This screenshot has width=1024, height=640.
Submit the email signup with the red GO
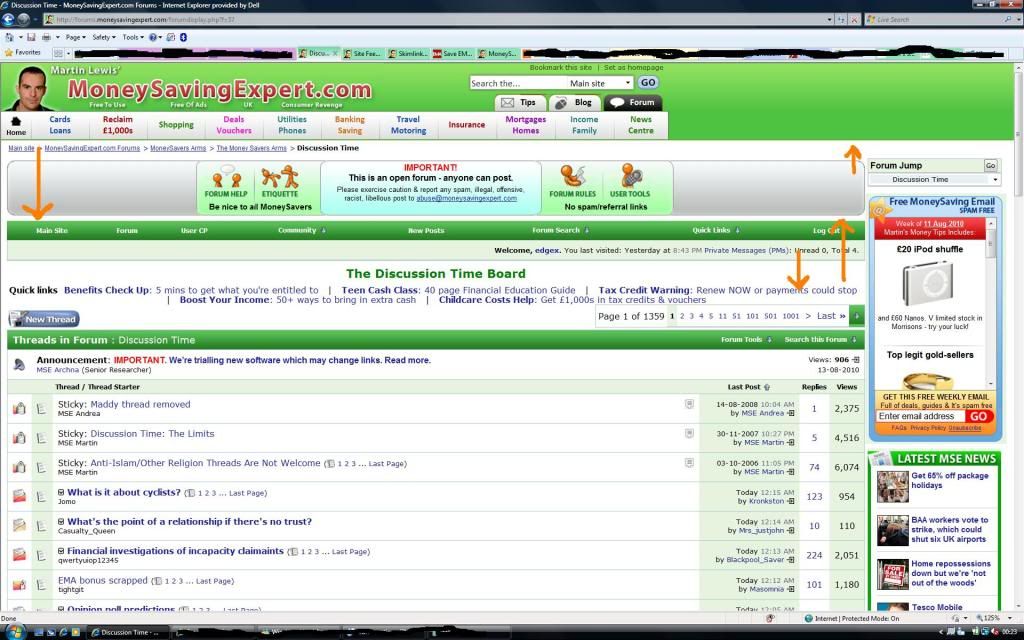(x=978, y=416)
